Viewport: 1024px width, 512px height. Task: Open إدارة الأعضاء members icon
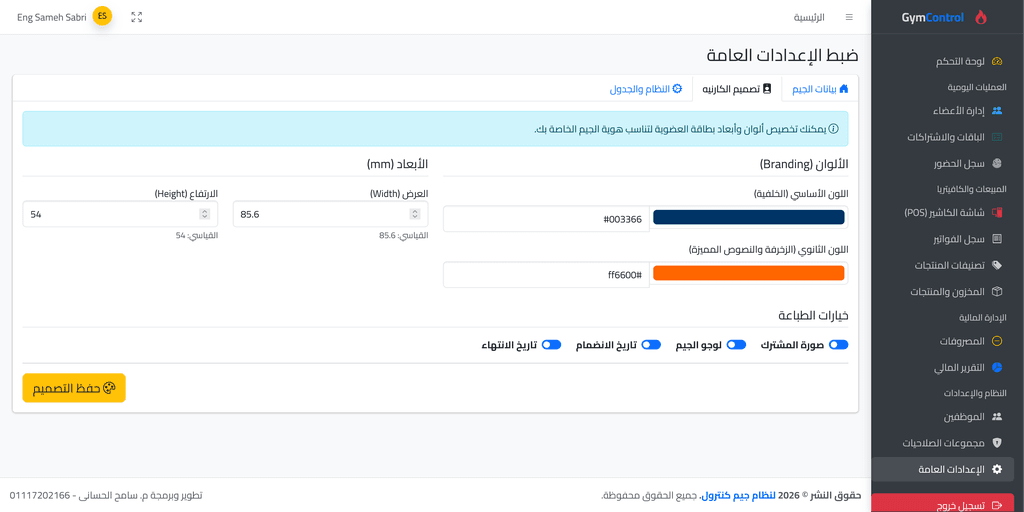pyautogui.click(x=997, y=110)
